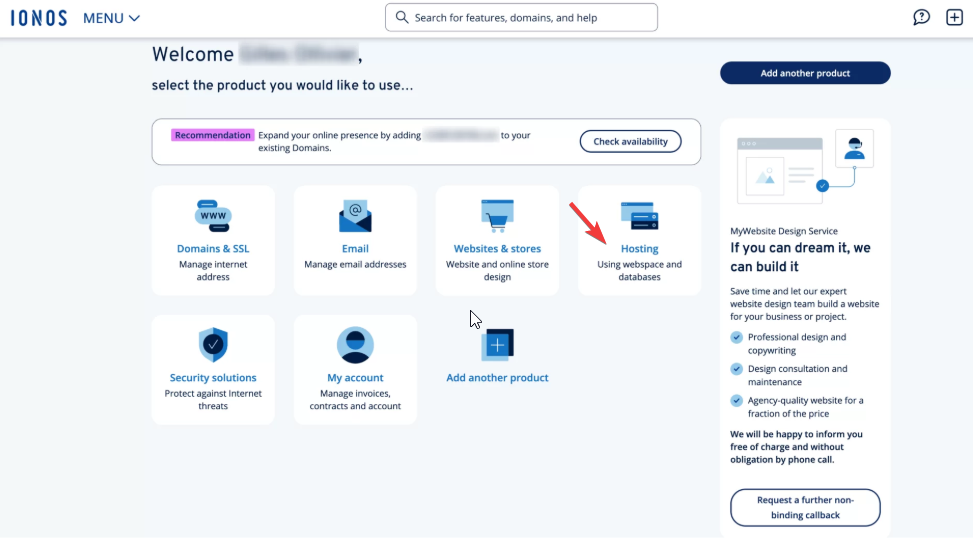The image size is (973, 538).
Task: Click the My account avatar icon
Action: pyautogui.click(x=355, y=345)
